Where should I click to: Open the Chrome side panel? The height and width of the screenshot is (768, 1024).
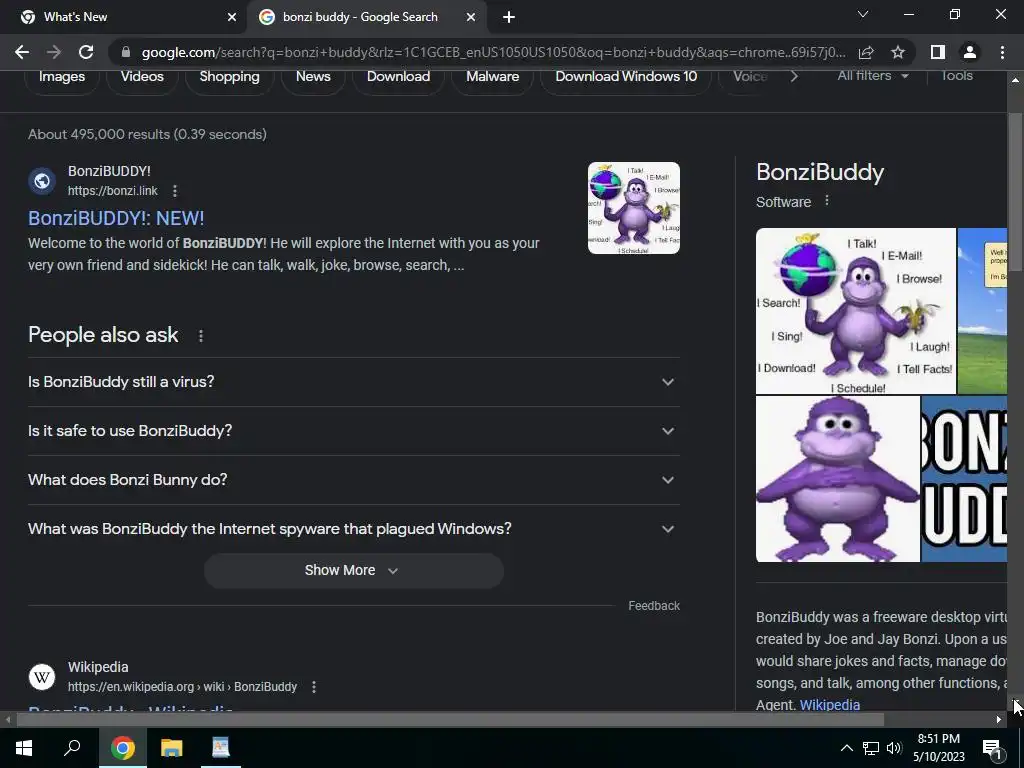tap(938, 52)
